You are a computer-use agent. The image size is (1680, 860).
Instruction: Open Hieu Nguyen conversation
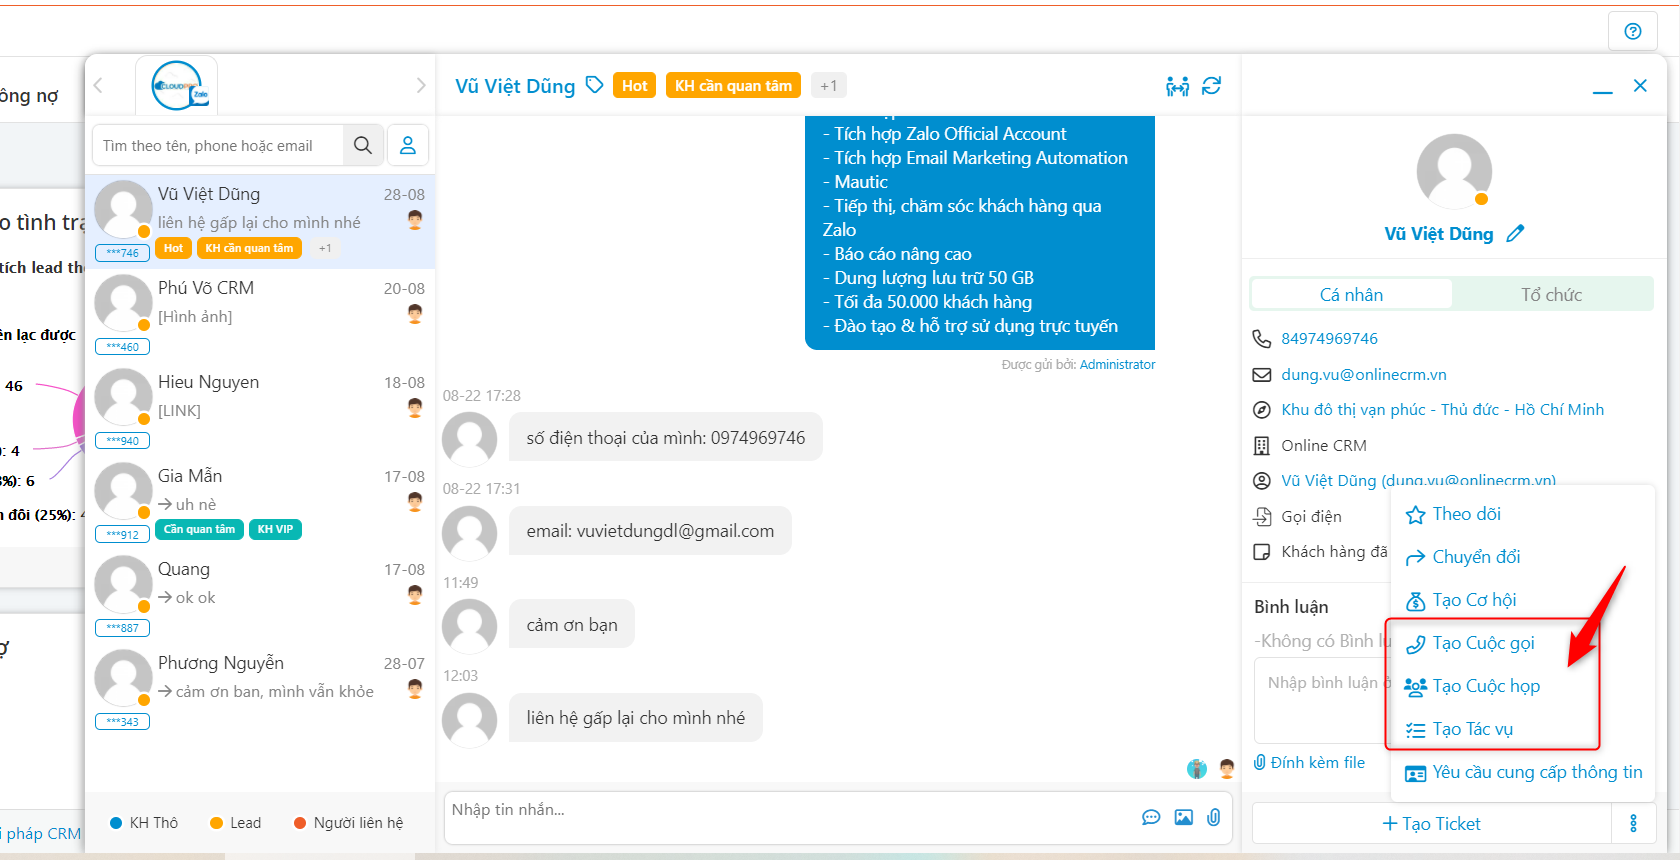click(x=260, y=410)
